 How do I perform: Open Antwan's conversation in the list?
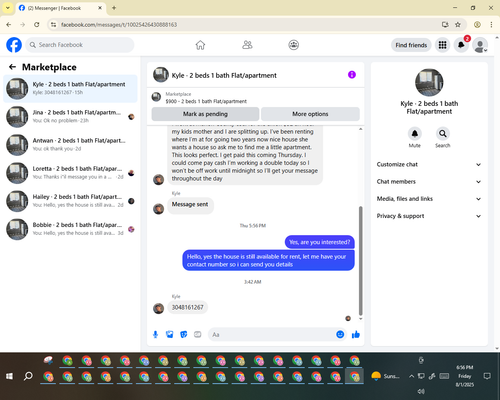pyautogui.click(x=70, y=145)
